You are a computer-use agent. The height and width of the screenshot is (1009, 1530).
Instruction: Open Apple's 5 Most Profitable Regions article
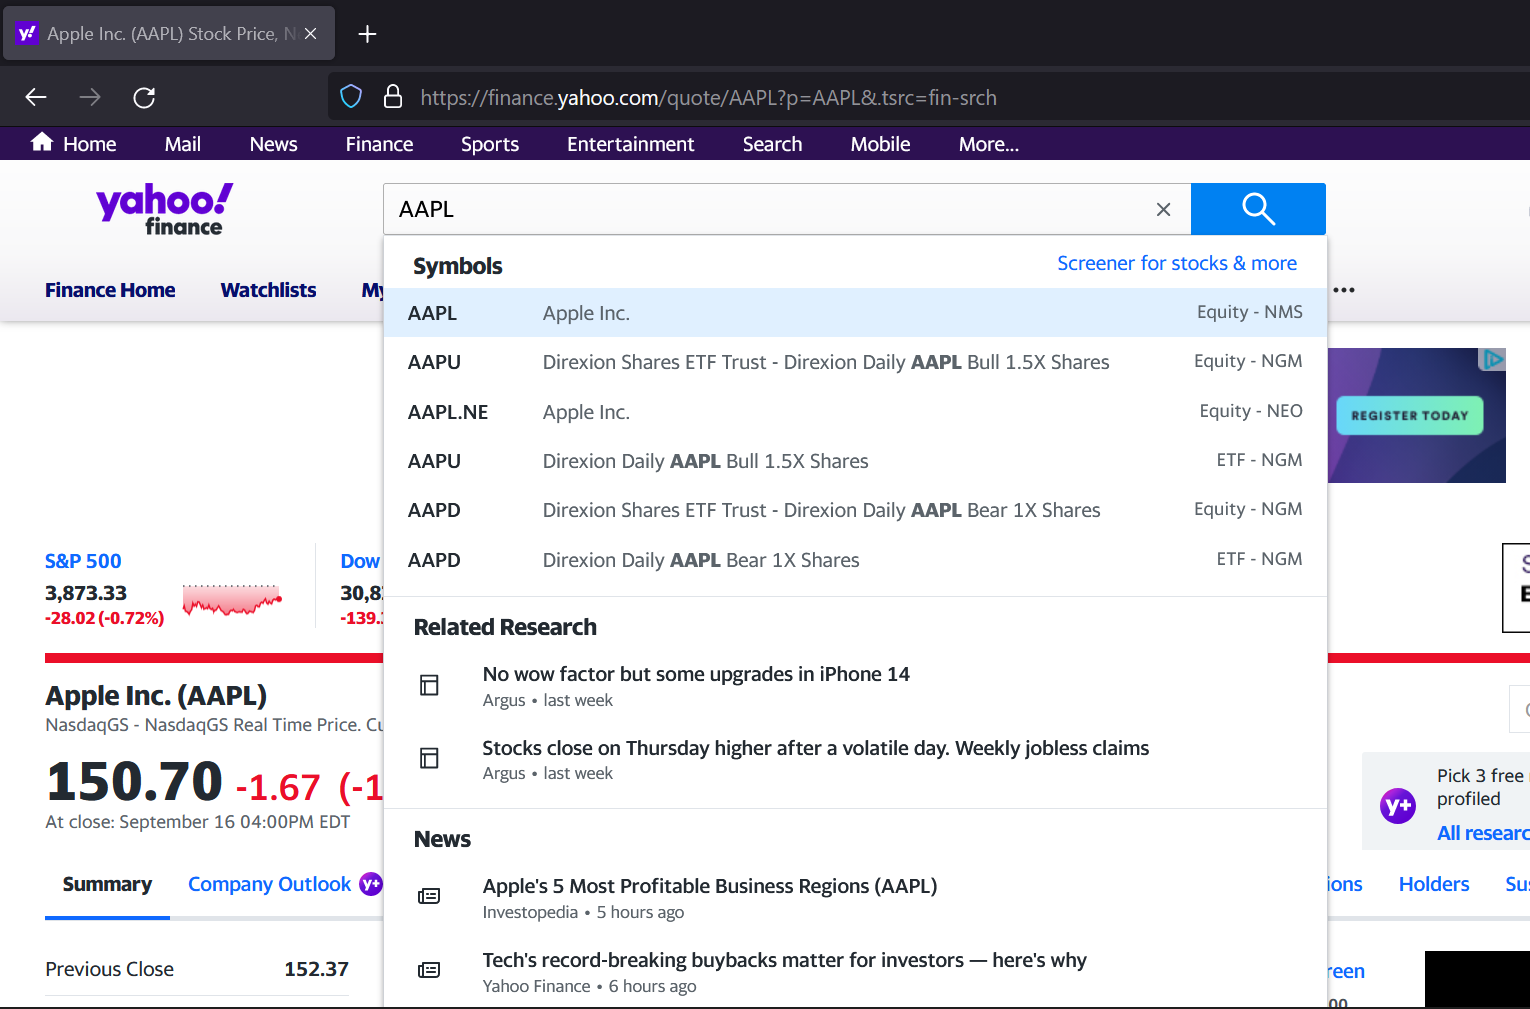[x=710, y=886]
